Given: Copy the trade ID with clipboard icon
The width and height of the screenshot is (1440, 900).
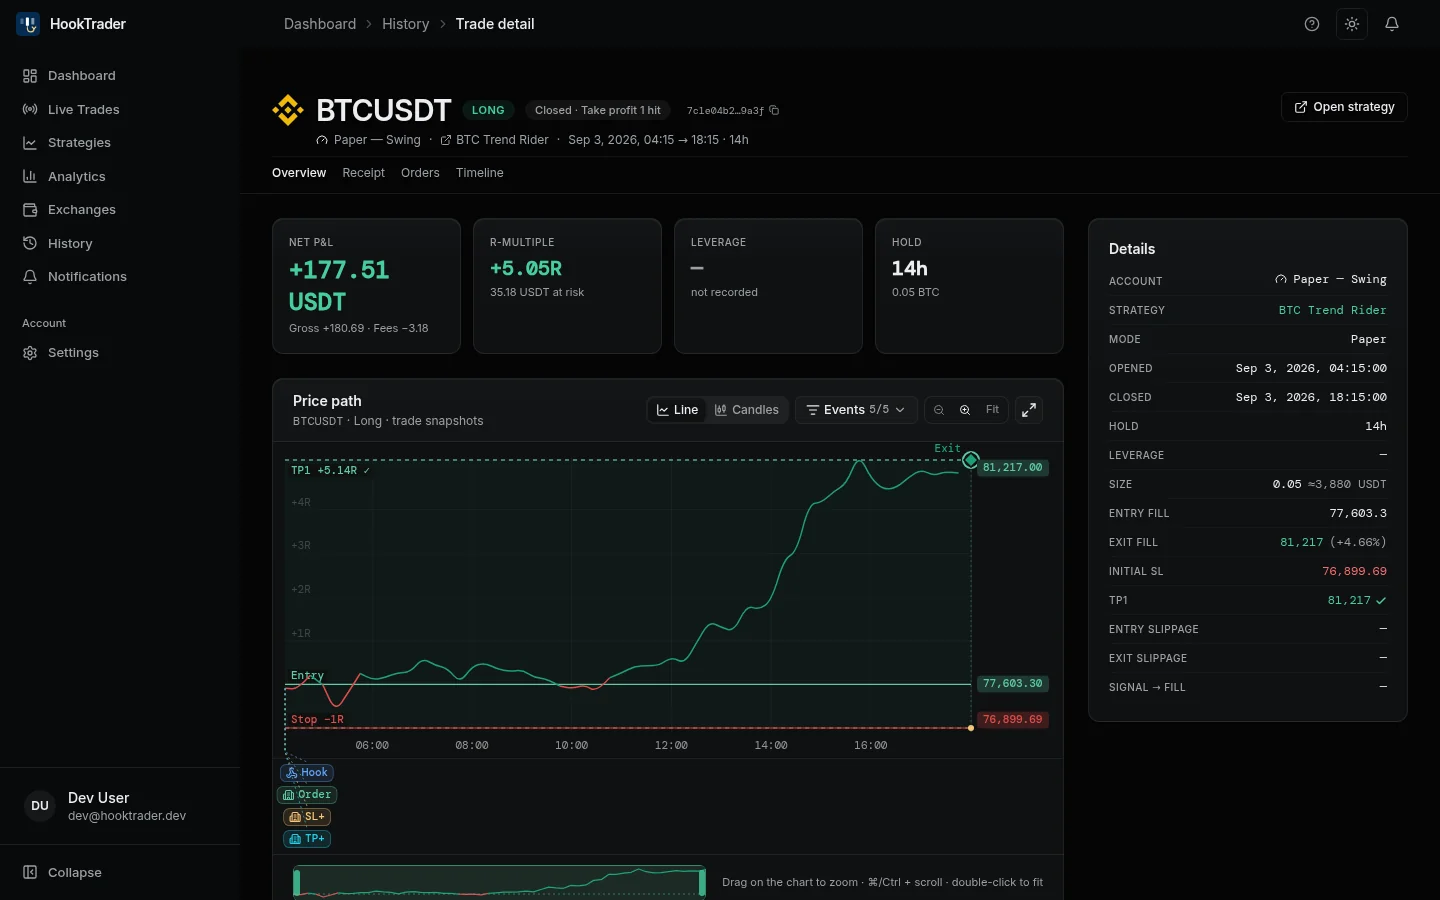Looking at the screenshot, I should click(x=774, y=110).
